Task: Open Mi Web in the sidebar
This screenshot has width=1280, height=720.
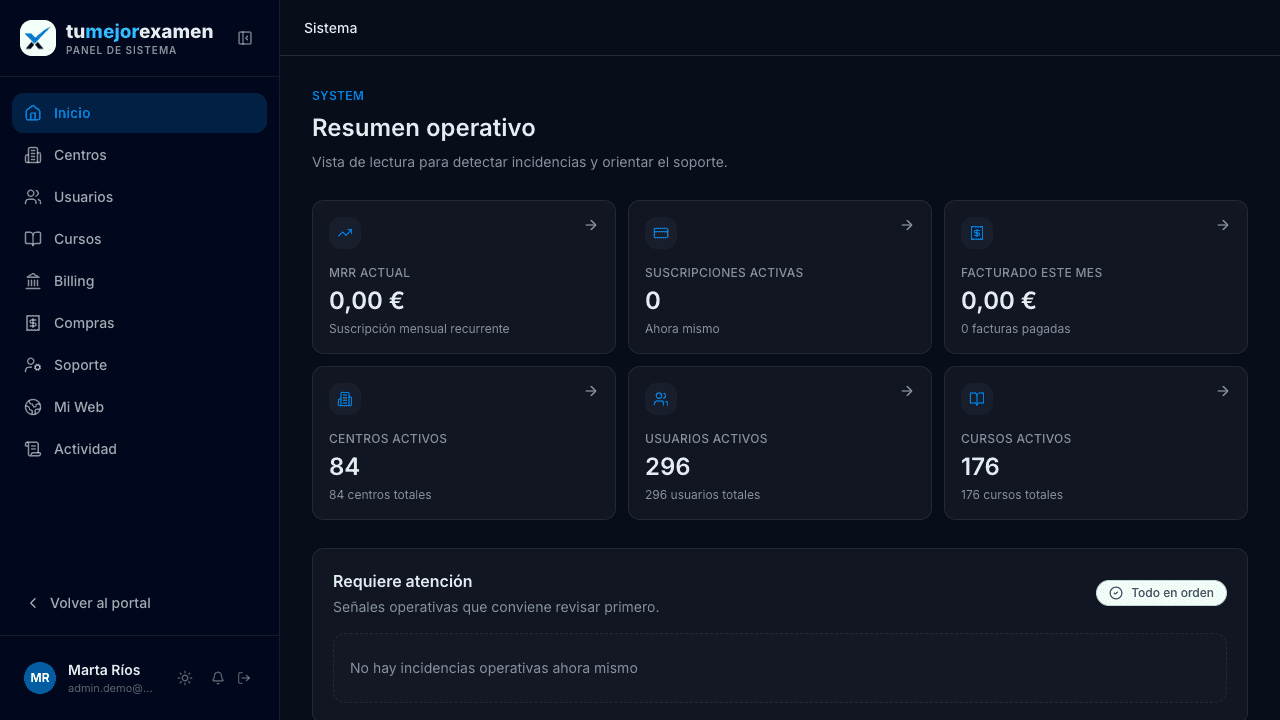Action: (139, 407)
